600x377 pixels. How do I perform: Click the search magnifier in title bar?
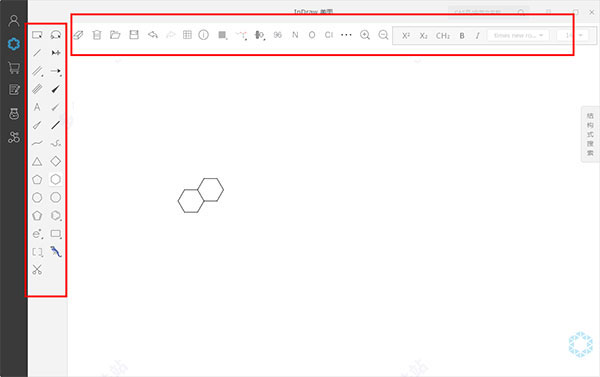pos(521,12)
